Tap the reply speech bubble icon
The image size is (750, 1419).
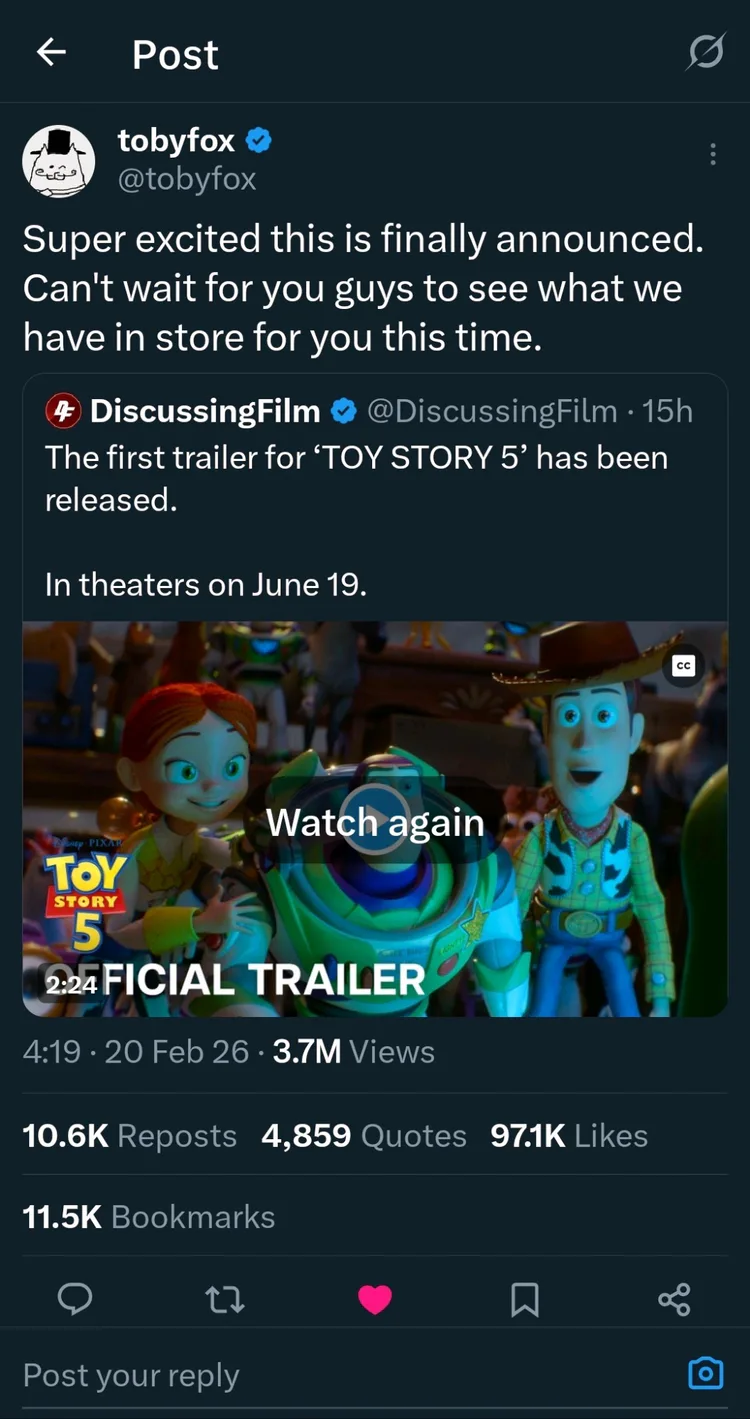point(75,1298)
